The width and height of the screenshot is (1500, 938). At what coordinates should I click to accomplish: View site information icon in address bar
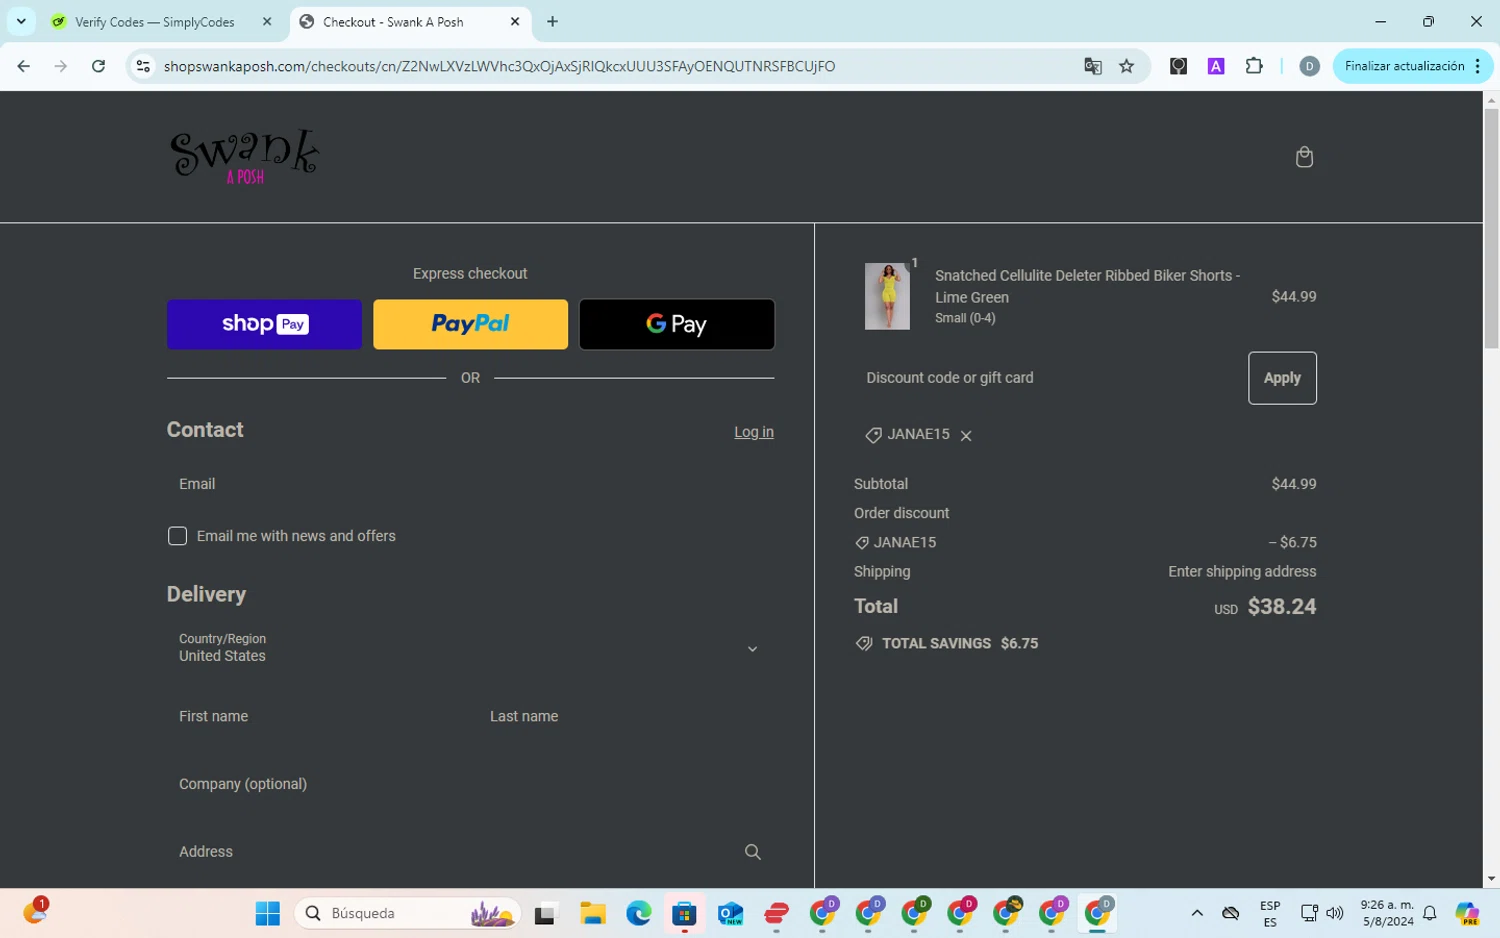143,66
